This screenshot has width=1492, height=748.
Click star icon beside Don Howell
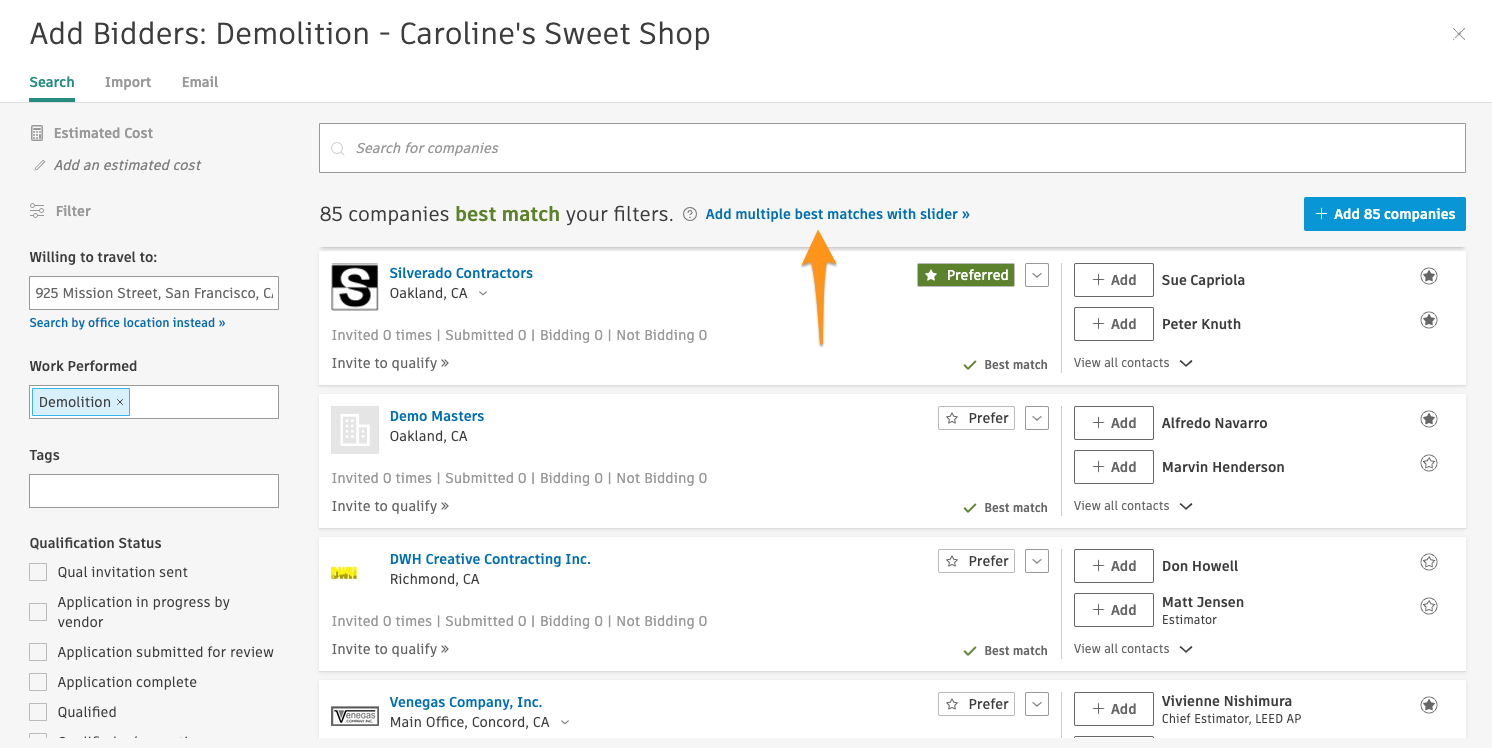[x=1429, y=562]
